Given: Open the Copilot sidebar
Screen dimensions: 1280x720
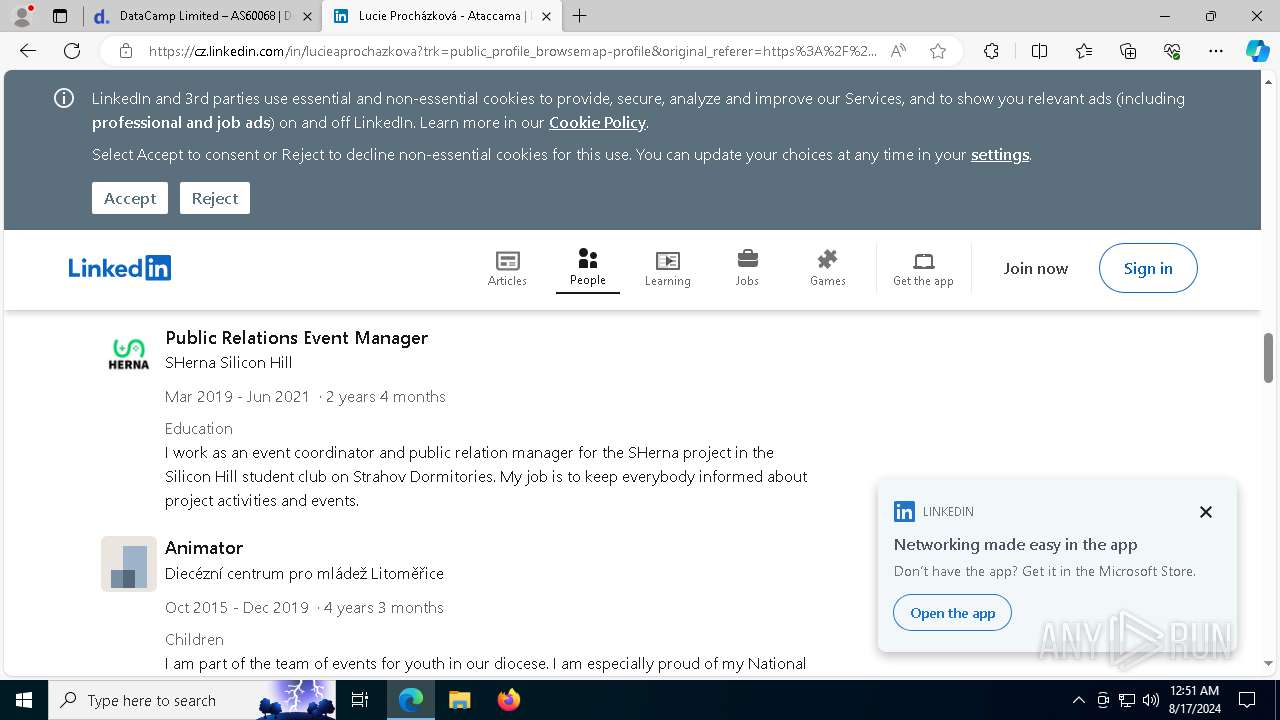Looking at the screenshot, I should coord(1257,51).
